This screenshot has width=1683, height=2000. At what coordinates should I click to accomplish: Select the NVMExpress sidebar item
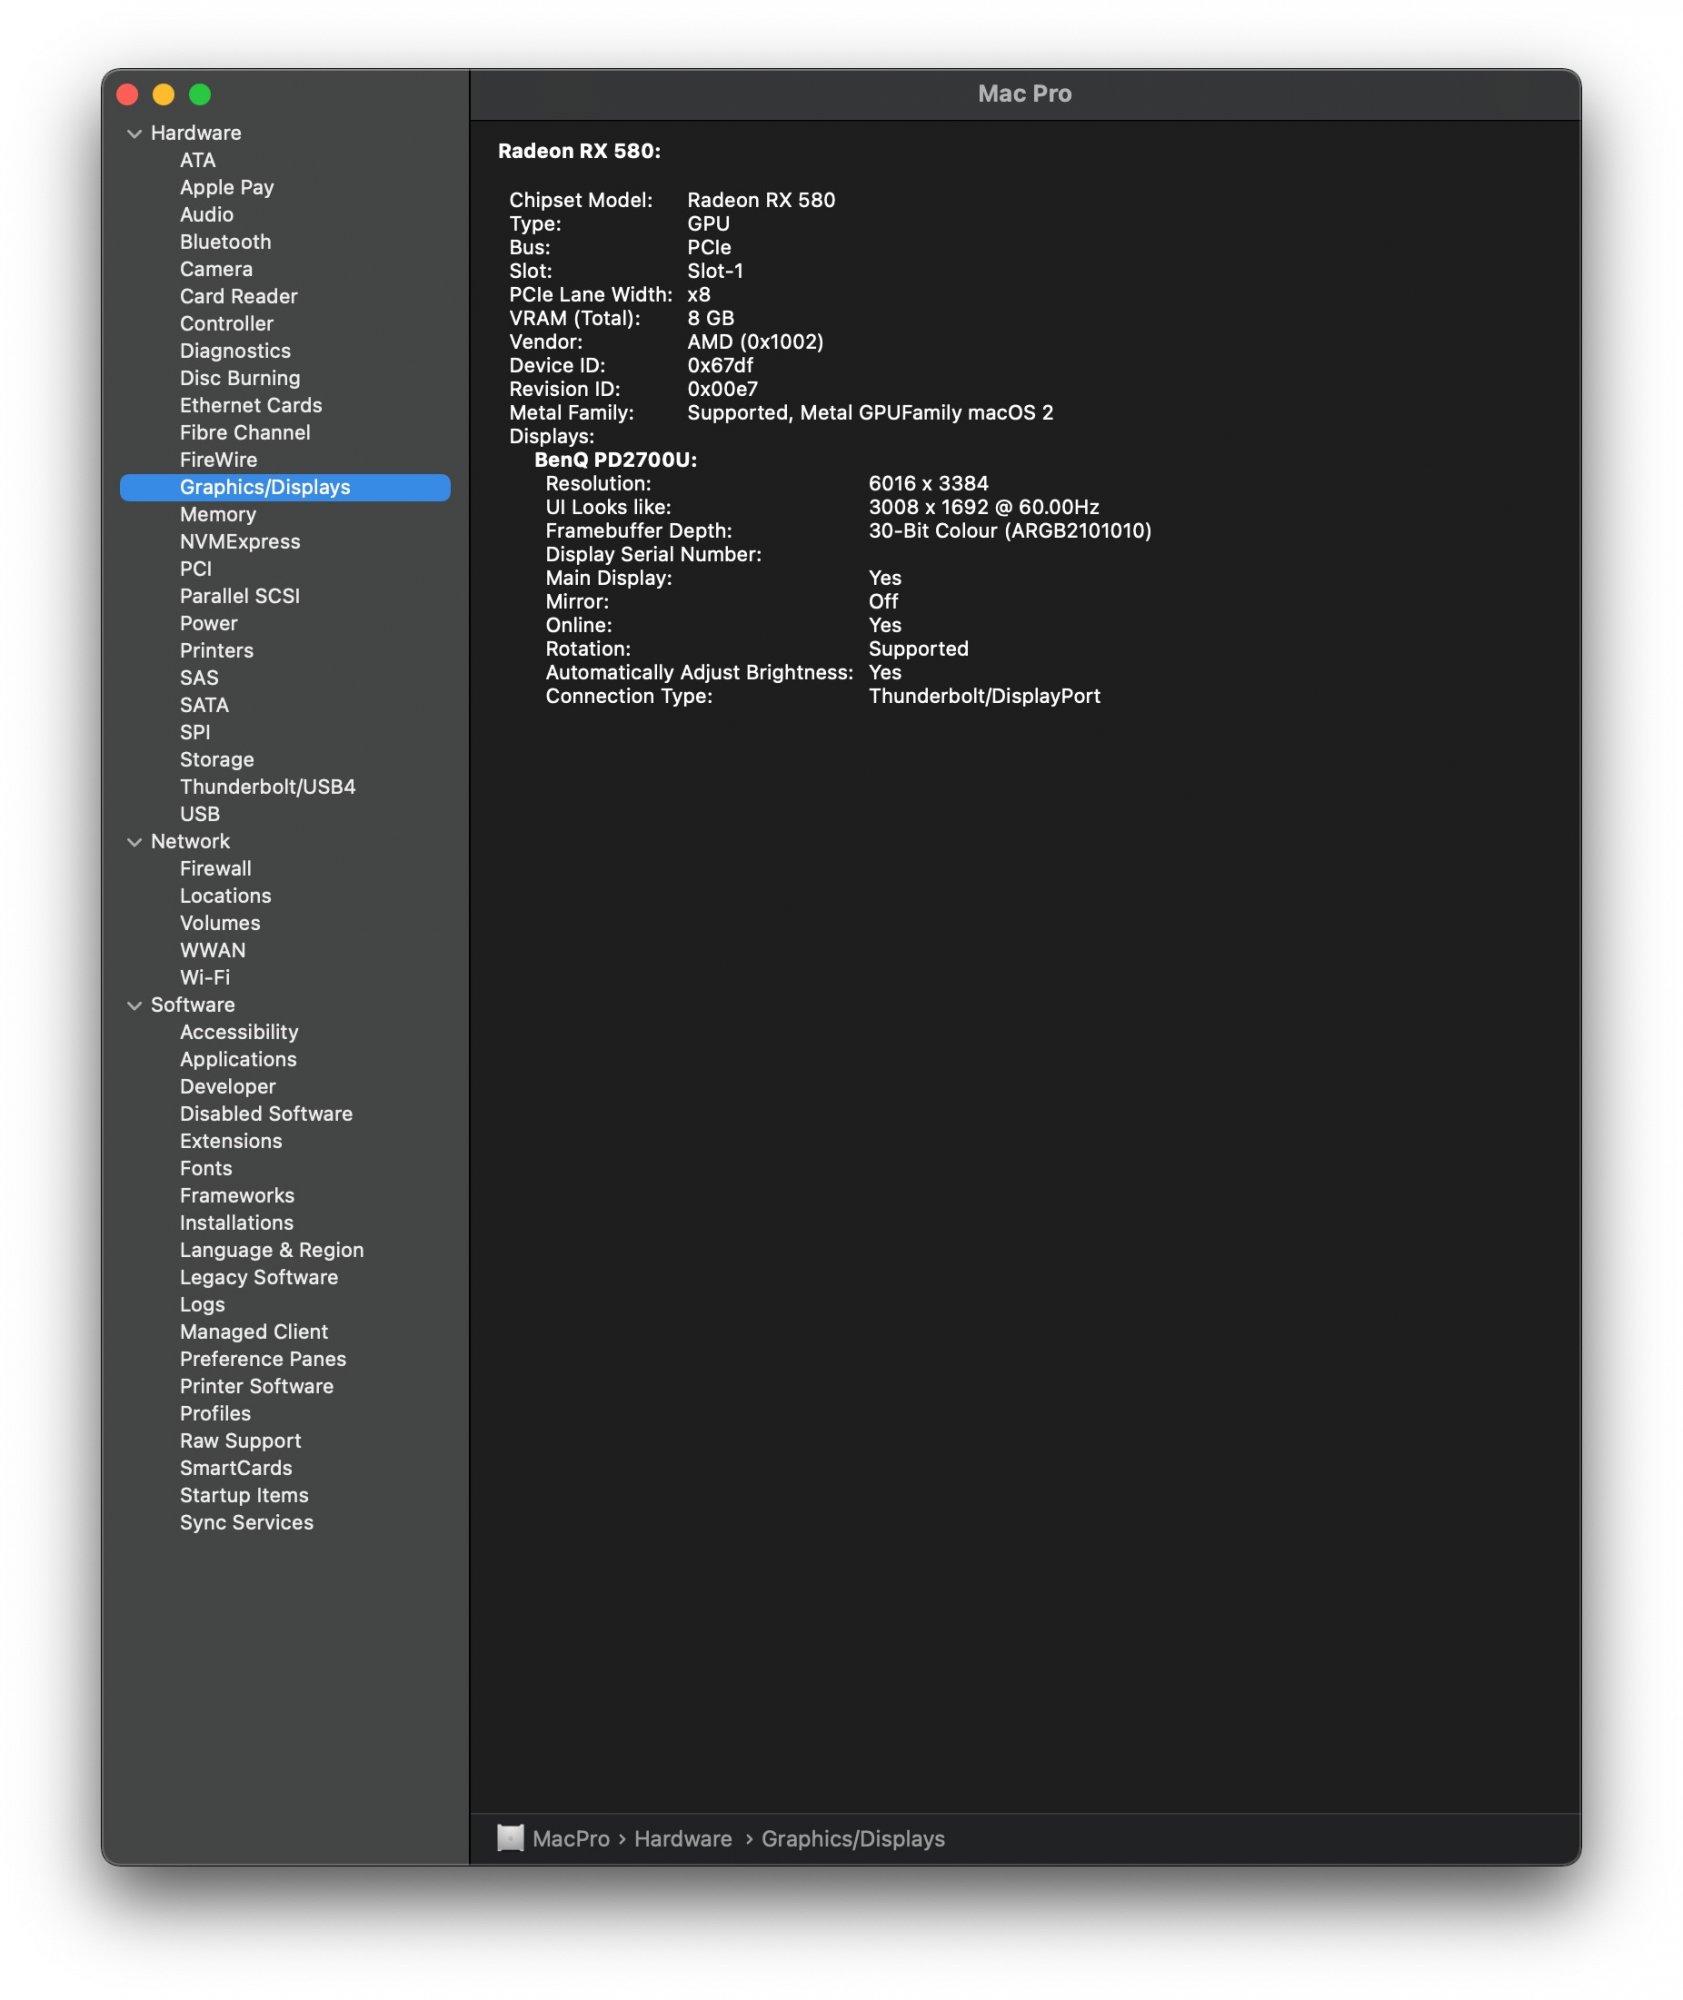[x=240, y=542]
